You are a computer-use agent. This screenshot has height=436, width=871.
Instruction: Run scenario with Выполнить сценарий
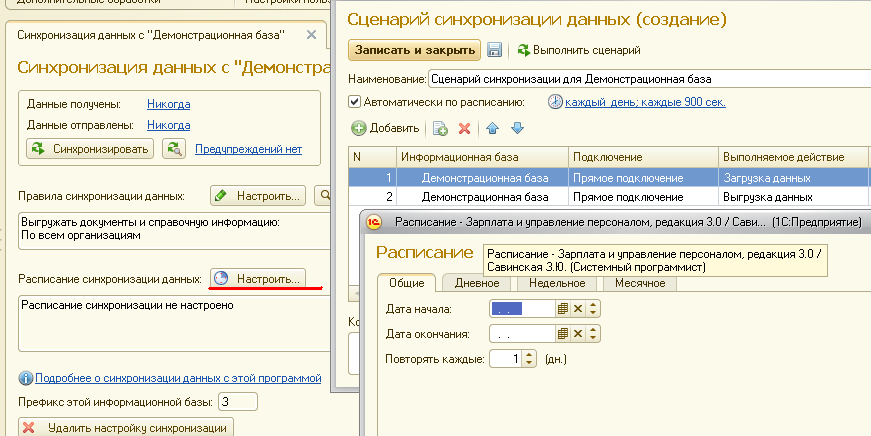579,50
